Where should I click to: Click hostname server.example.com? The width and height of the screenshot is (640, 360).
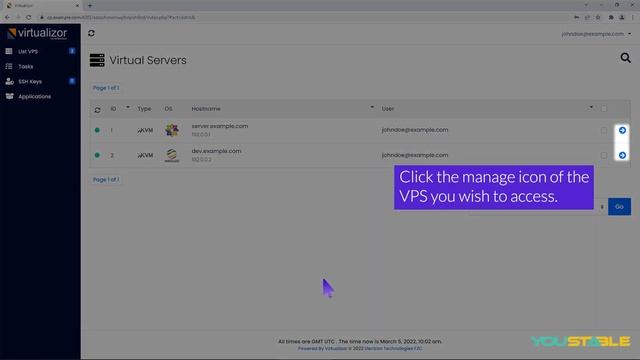[220, 126]
